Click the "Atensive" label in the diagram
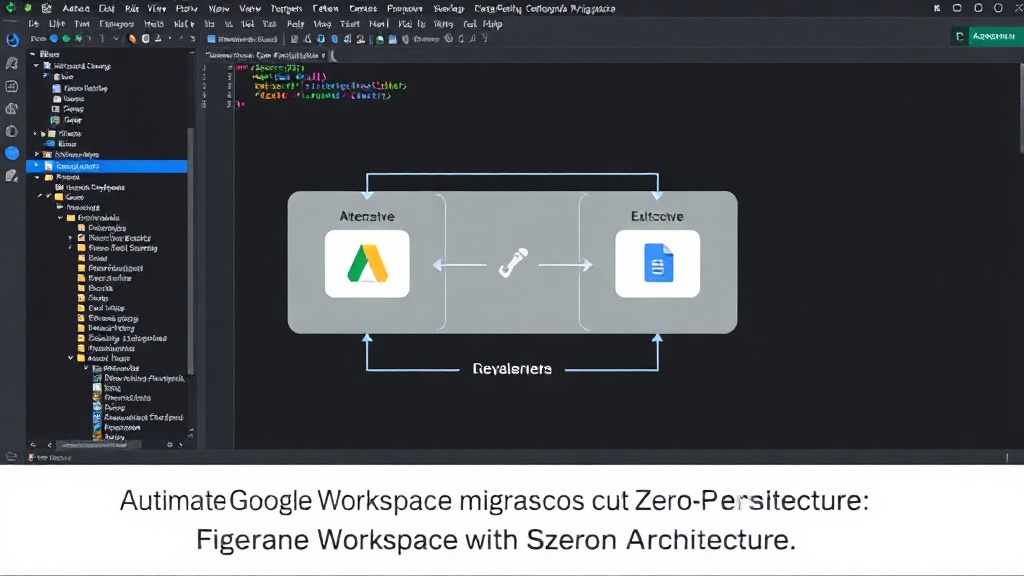 pyautogui.click(x=367, y=216)
